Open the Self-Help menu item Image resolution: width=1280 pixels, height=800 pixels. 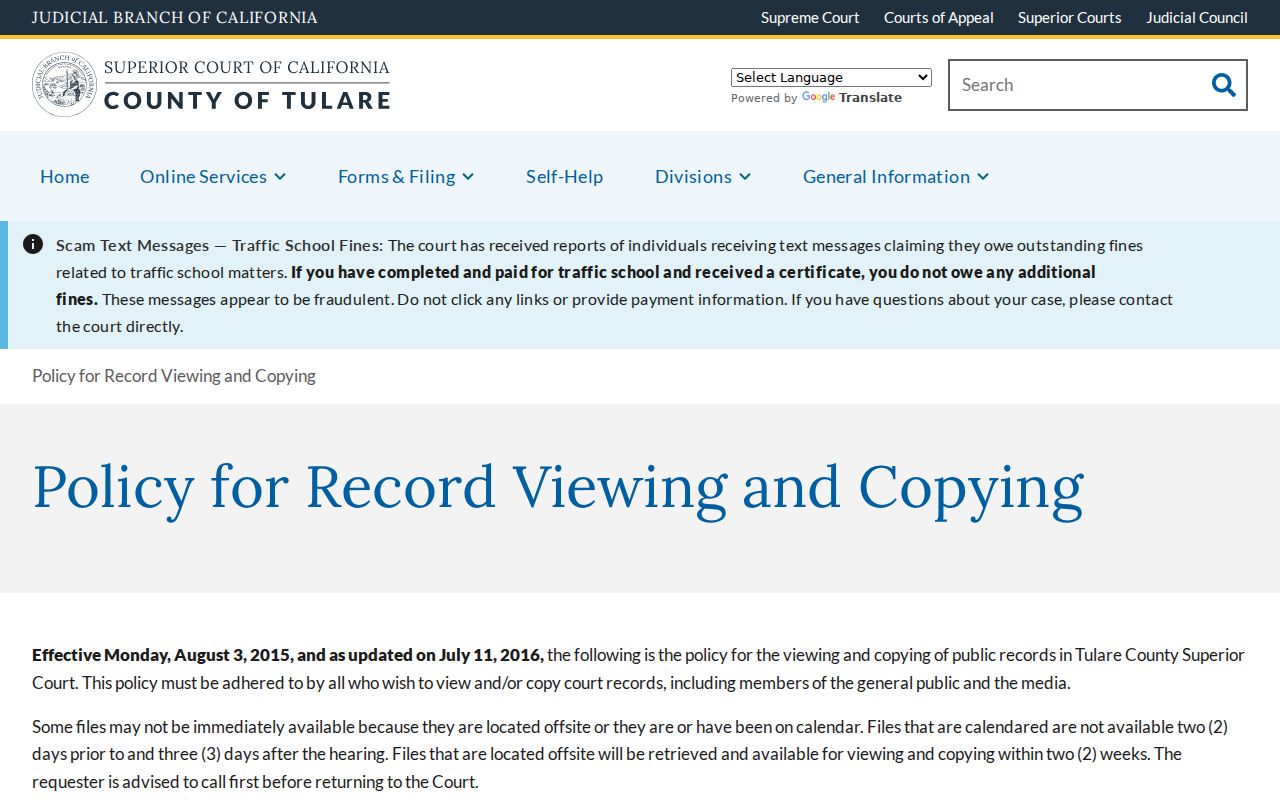564,176
